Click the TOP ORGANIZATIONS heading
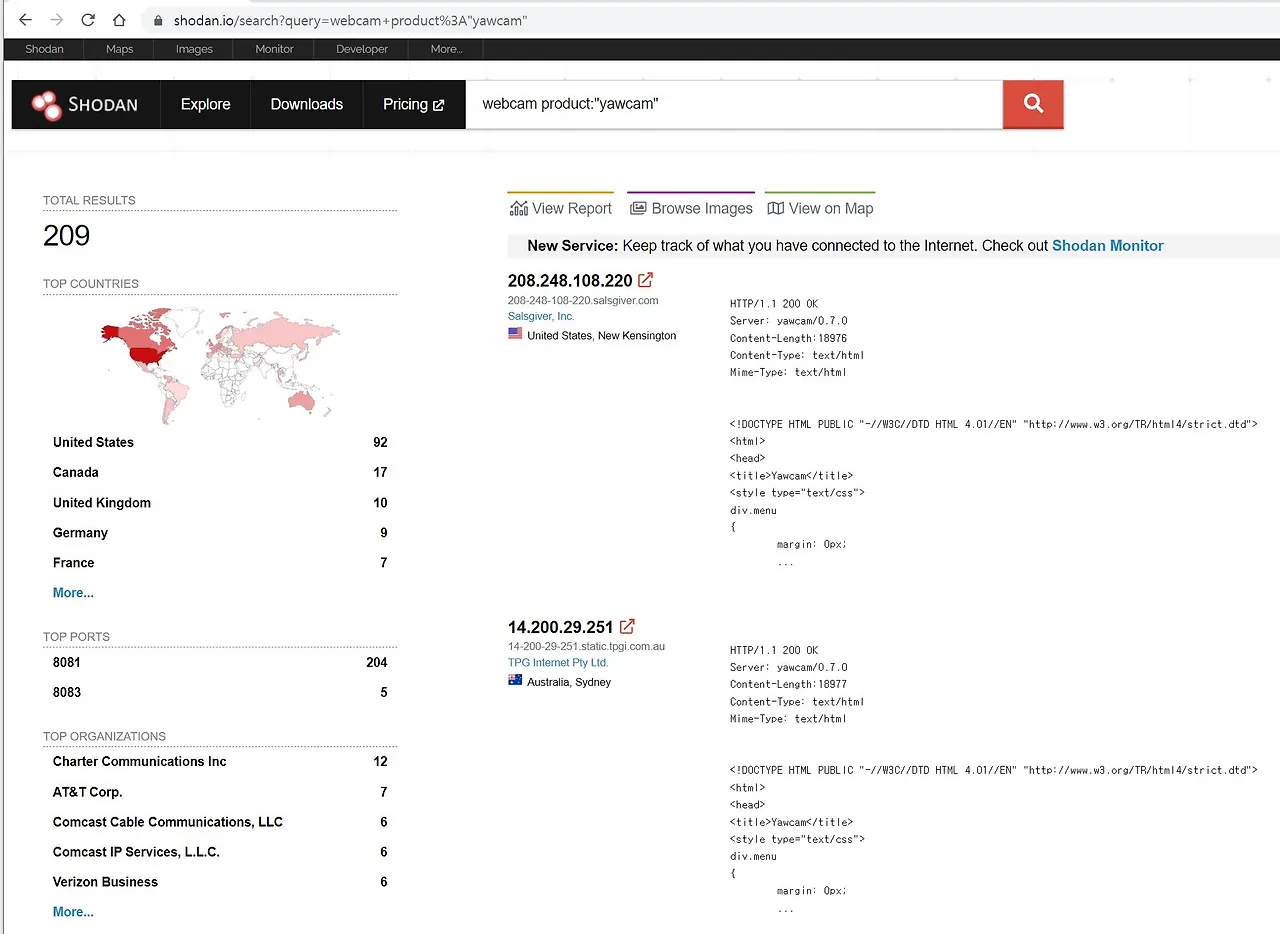The height and width of the screenshot is (934, 1280). click(104, 737)
